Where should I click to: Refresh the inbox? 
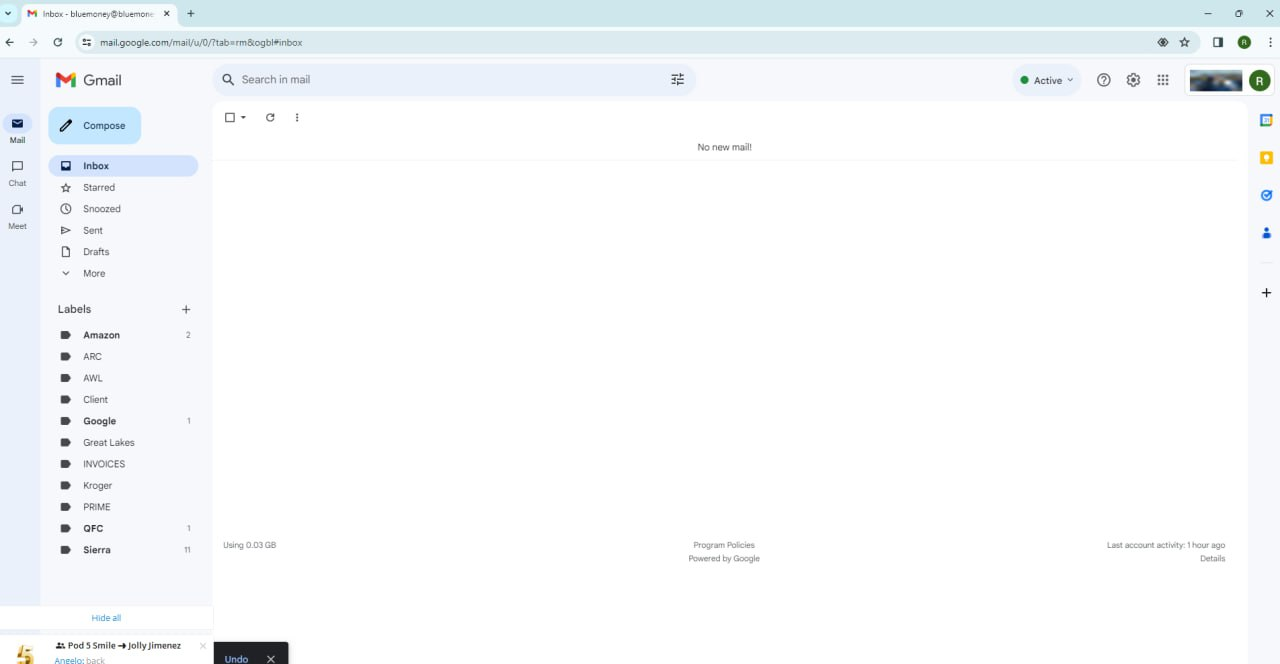pyautogui.click(x=270, y=118)
